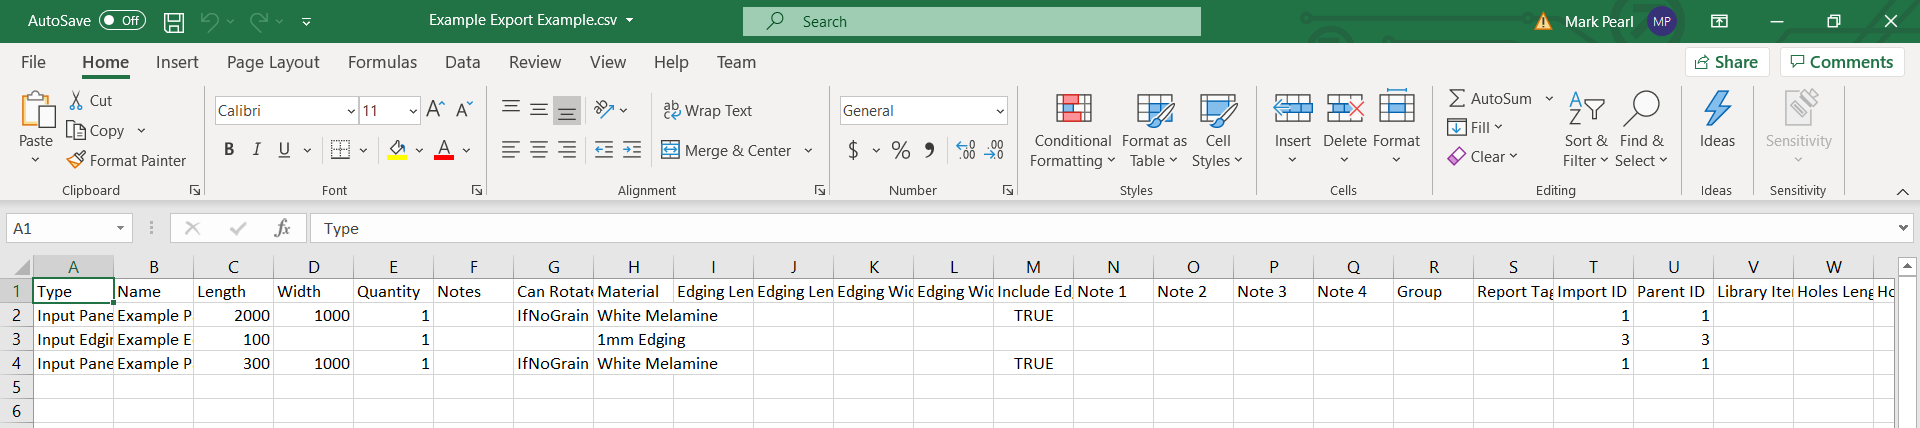Toggle Bold formatting
This screenshot has height=428, width=1920.
[229, 150]
